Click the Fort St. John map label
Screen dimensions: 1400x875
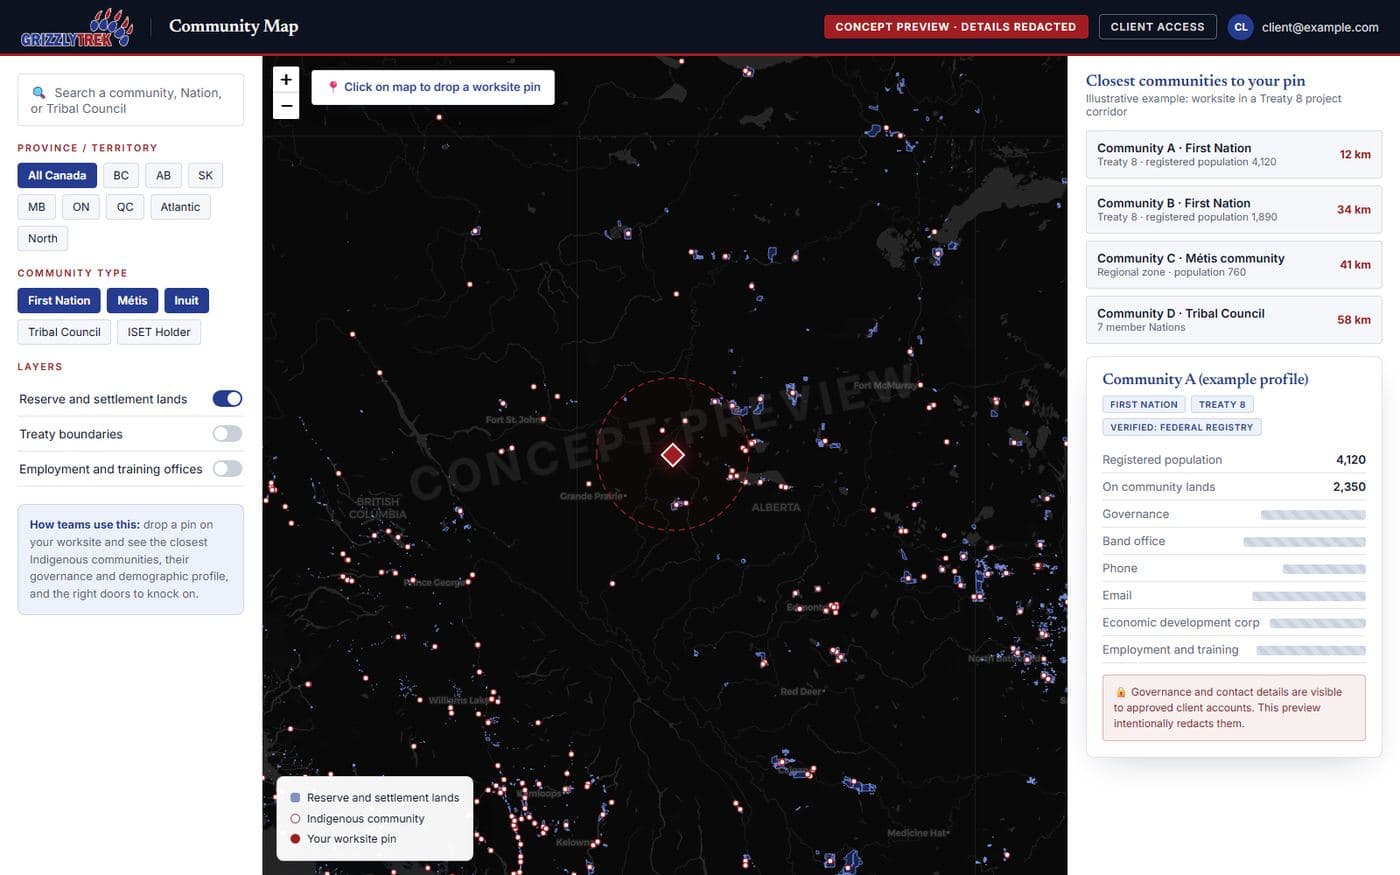click(x=515, y=420)
